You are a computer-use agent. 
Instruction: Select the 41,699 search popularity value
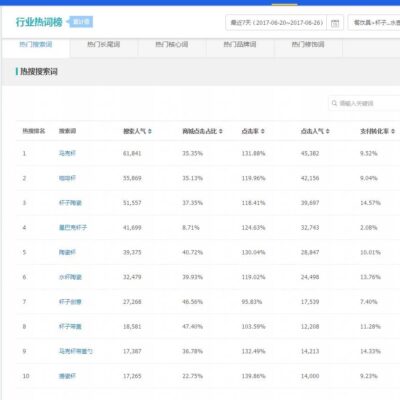132,228
